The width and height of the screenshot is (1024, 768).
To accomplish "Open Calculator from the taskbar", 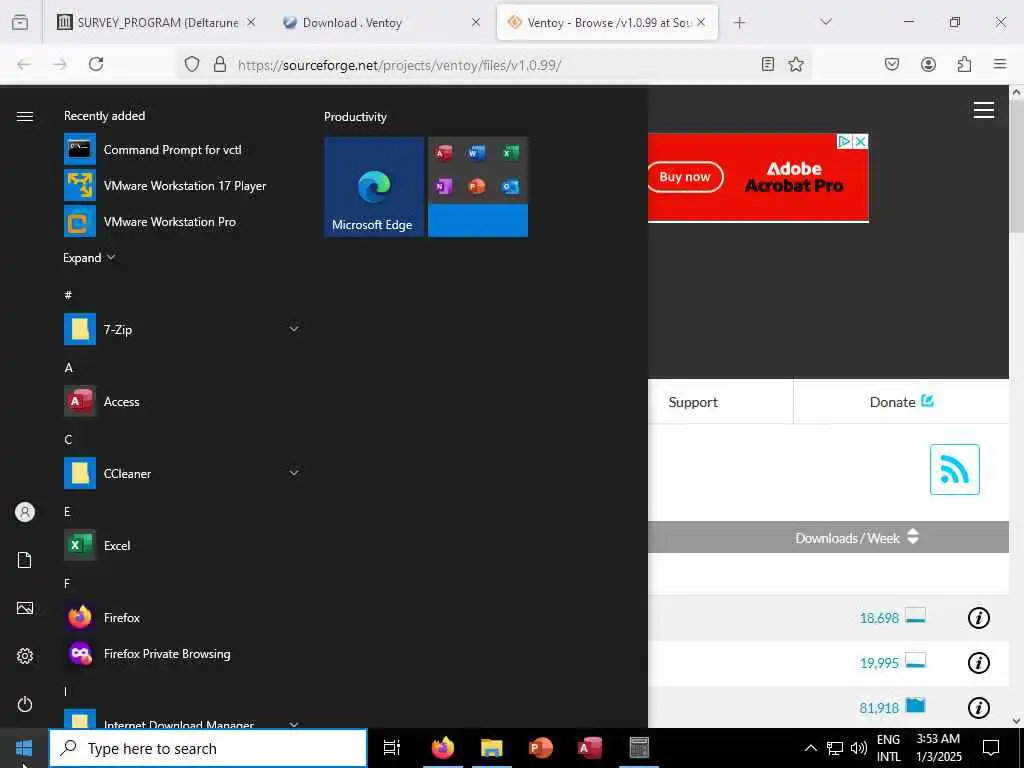I will pos(639,748).
